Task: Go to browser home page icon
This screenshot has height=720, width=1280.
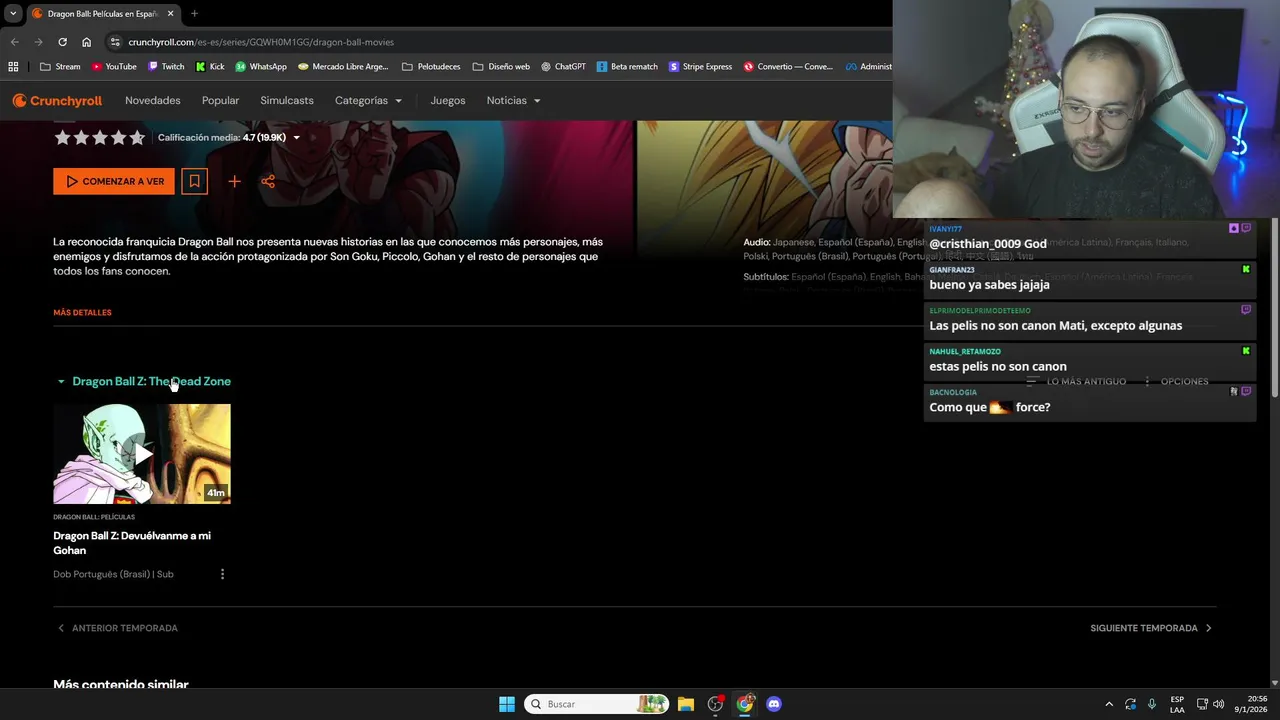Action: pos(86,42)
